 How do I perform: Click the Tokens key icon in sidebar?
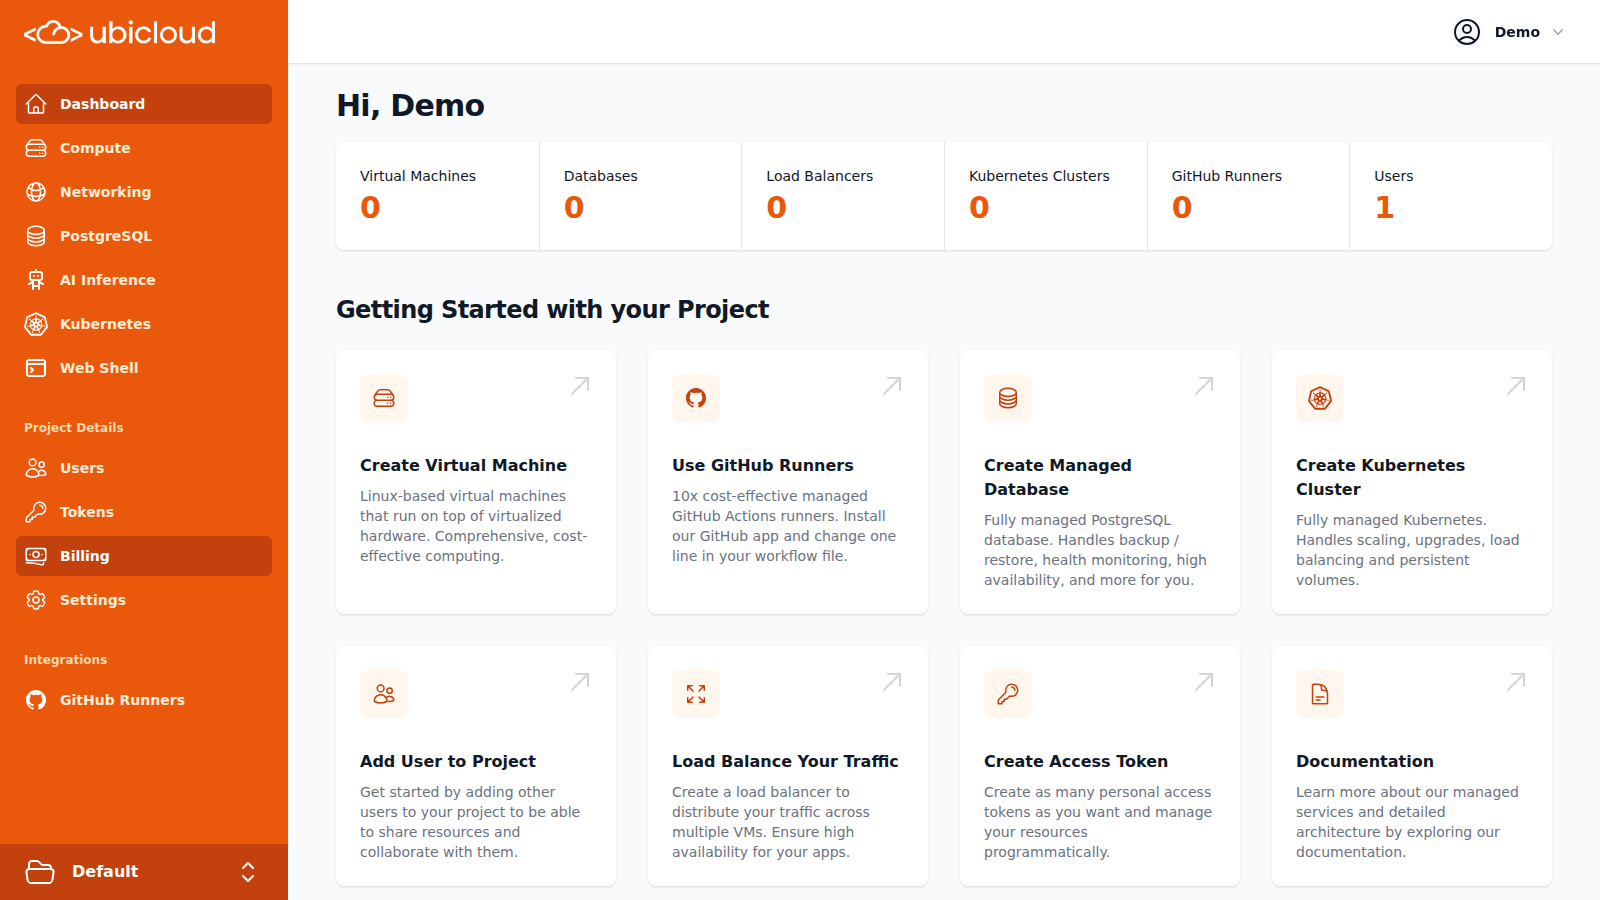36,512
